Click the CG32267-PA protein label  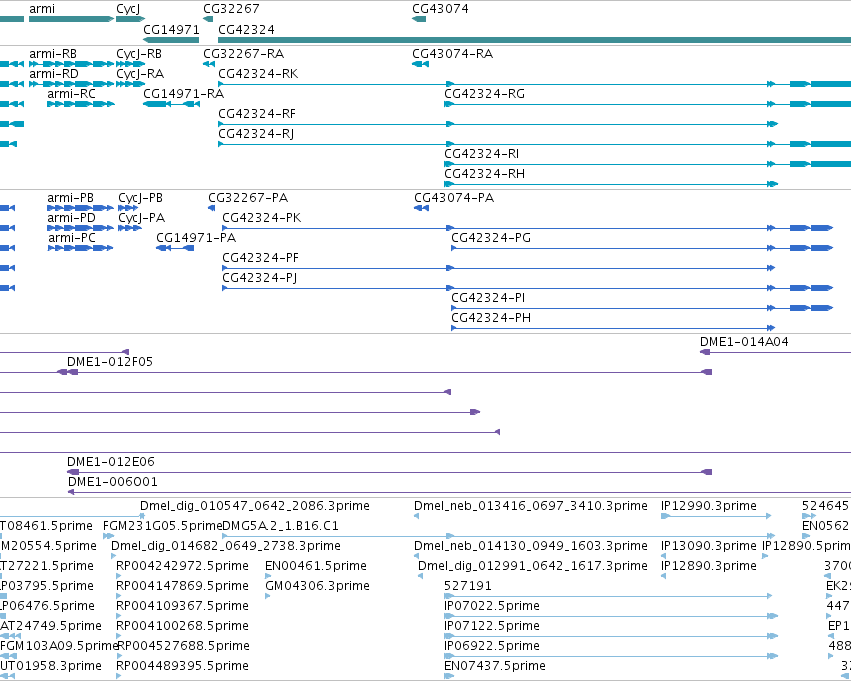pos(248,198)
